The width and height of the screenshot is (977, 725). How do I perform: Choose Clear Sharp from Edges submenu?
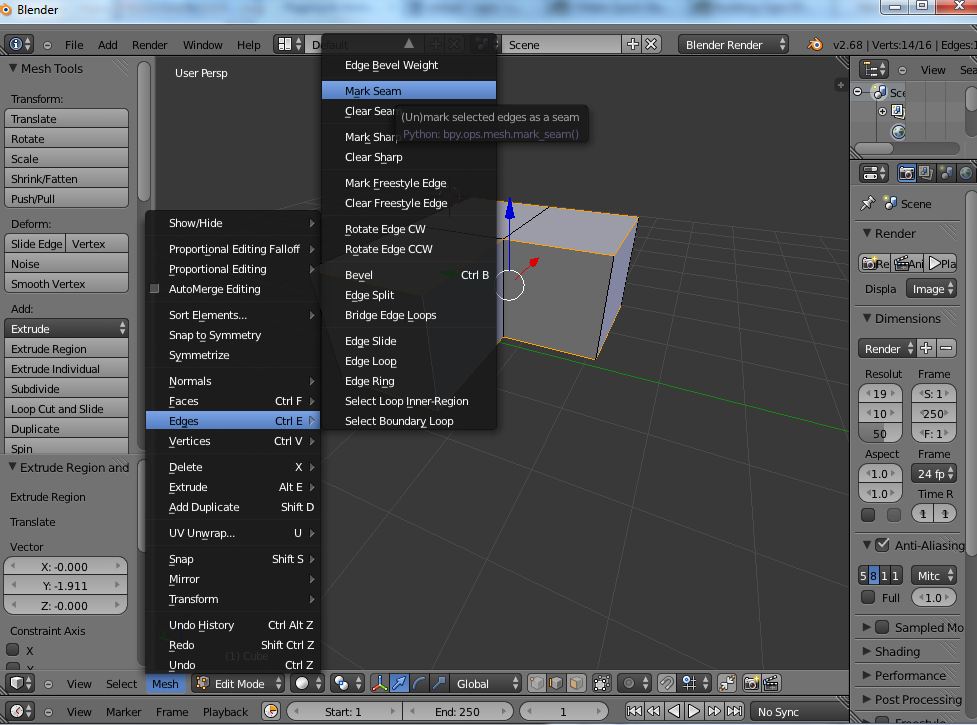coord(409,157)
